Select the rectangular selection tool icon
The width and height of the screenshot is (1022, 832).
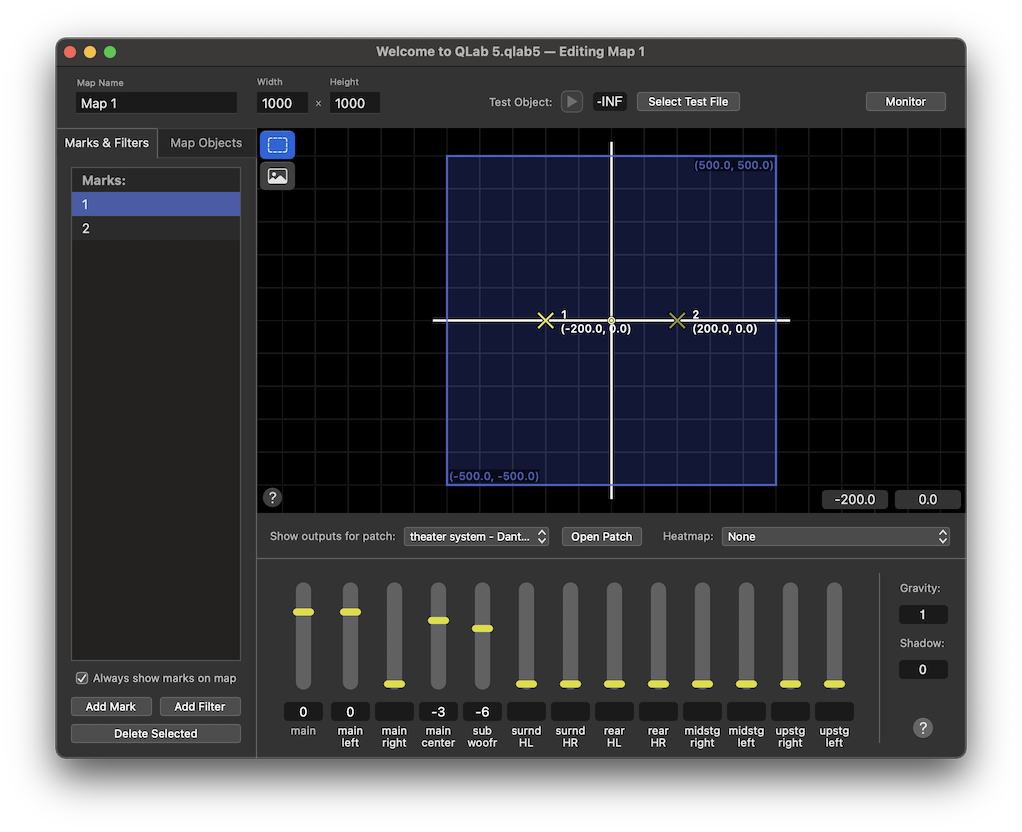click(x=277, y=145)
